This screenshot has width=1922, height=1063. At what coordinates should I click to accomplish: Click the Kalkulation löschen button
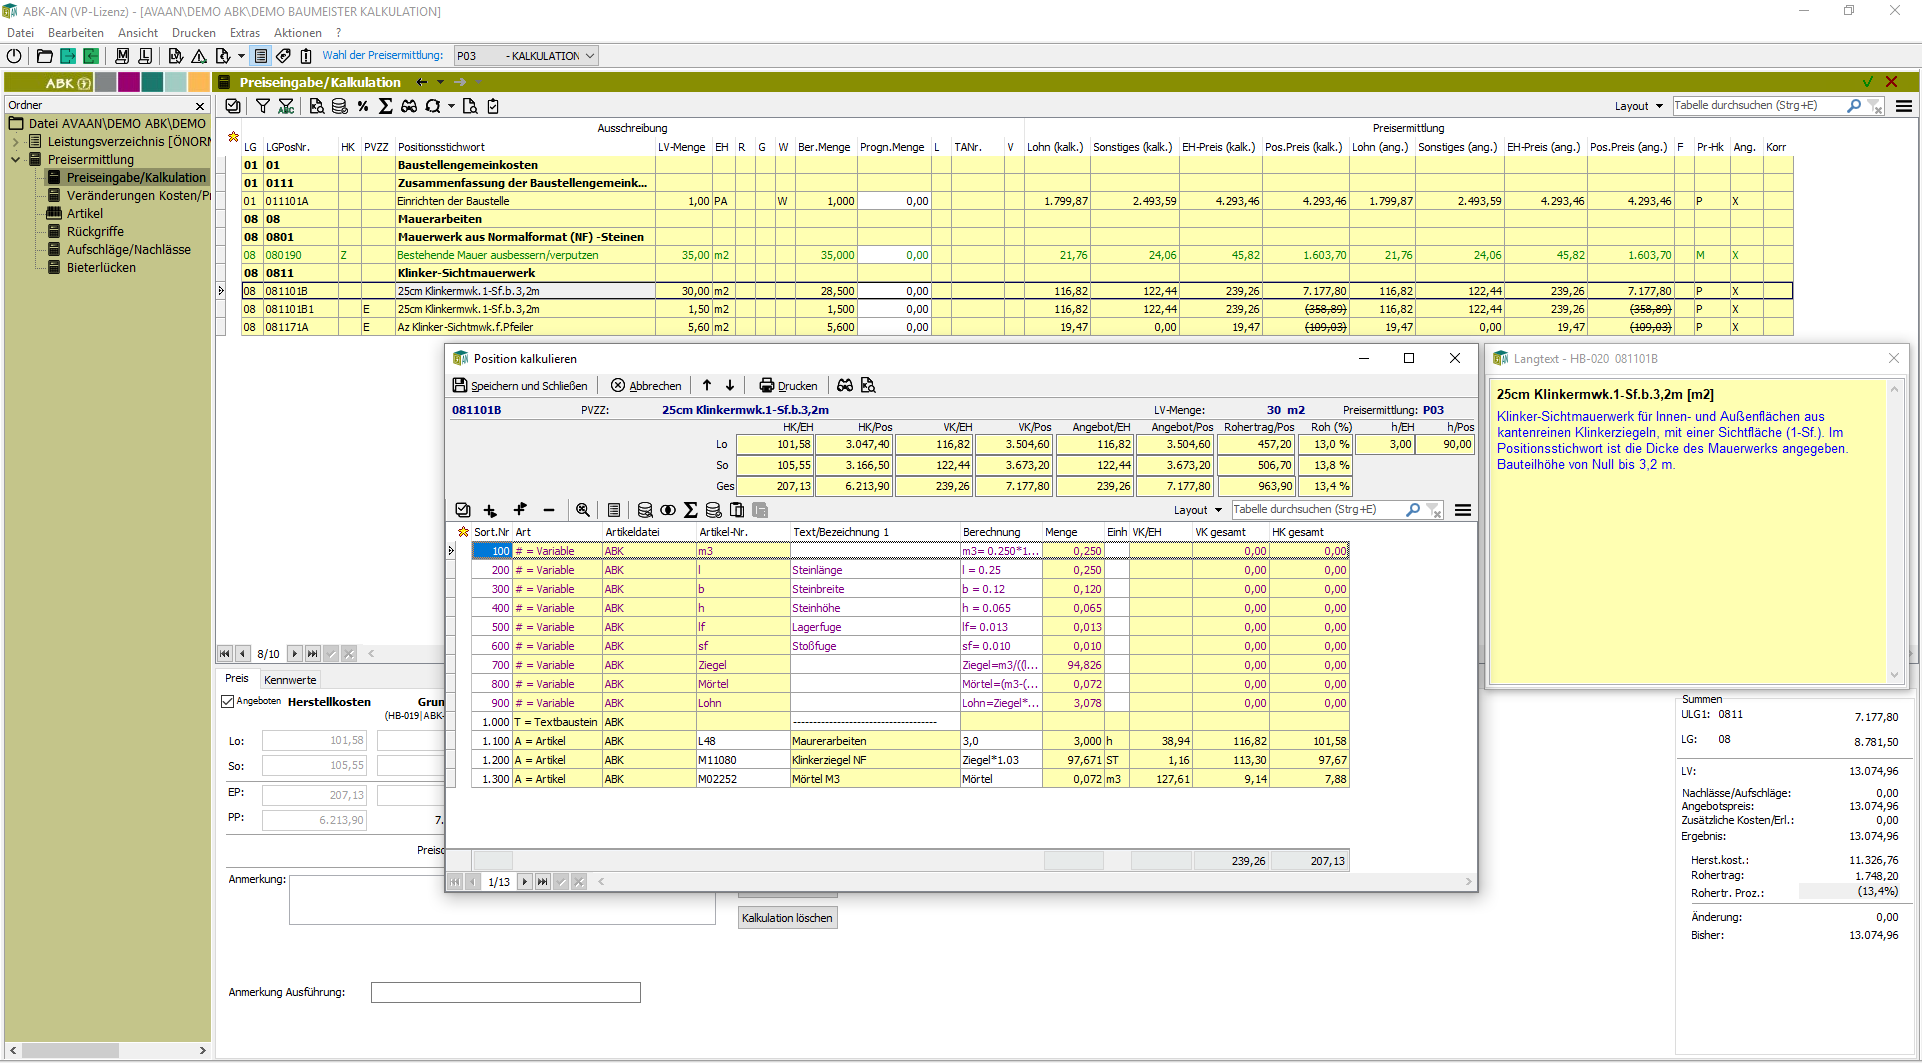tap(787, 918)
